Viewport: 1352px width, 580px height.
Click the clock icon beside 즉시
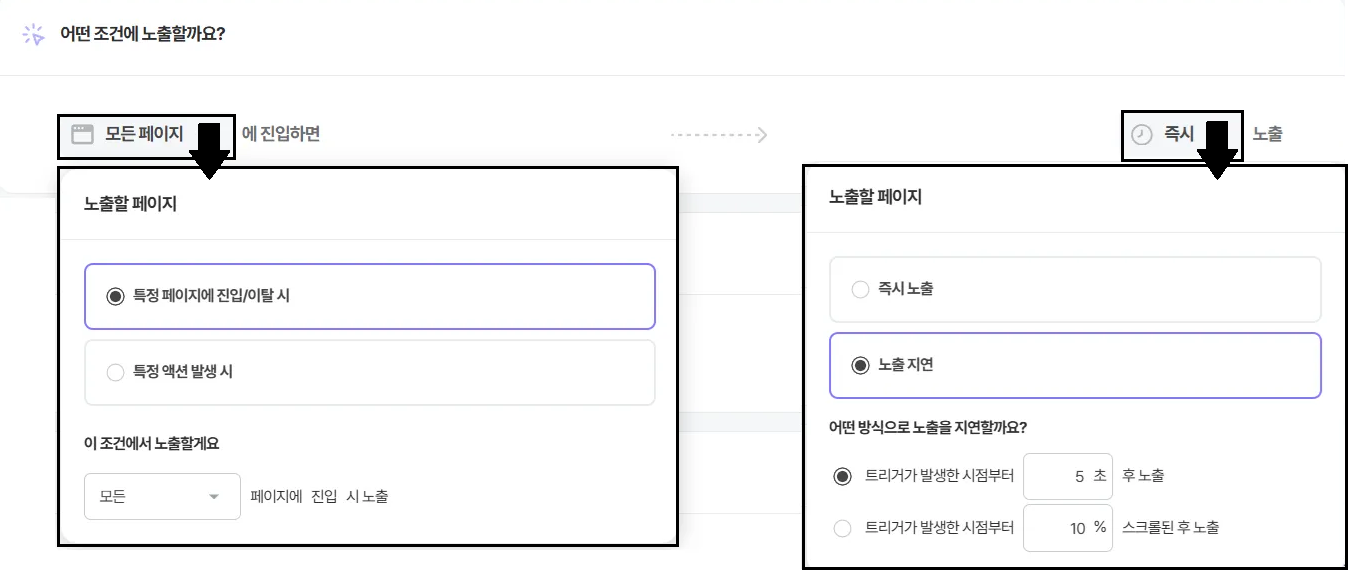click(1141, 134)
